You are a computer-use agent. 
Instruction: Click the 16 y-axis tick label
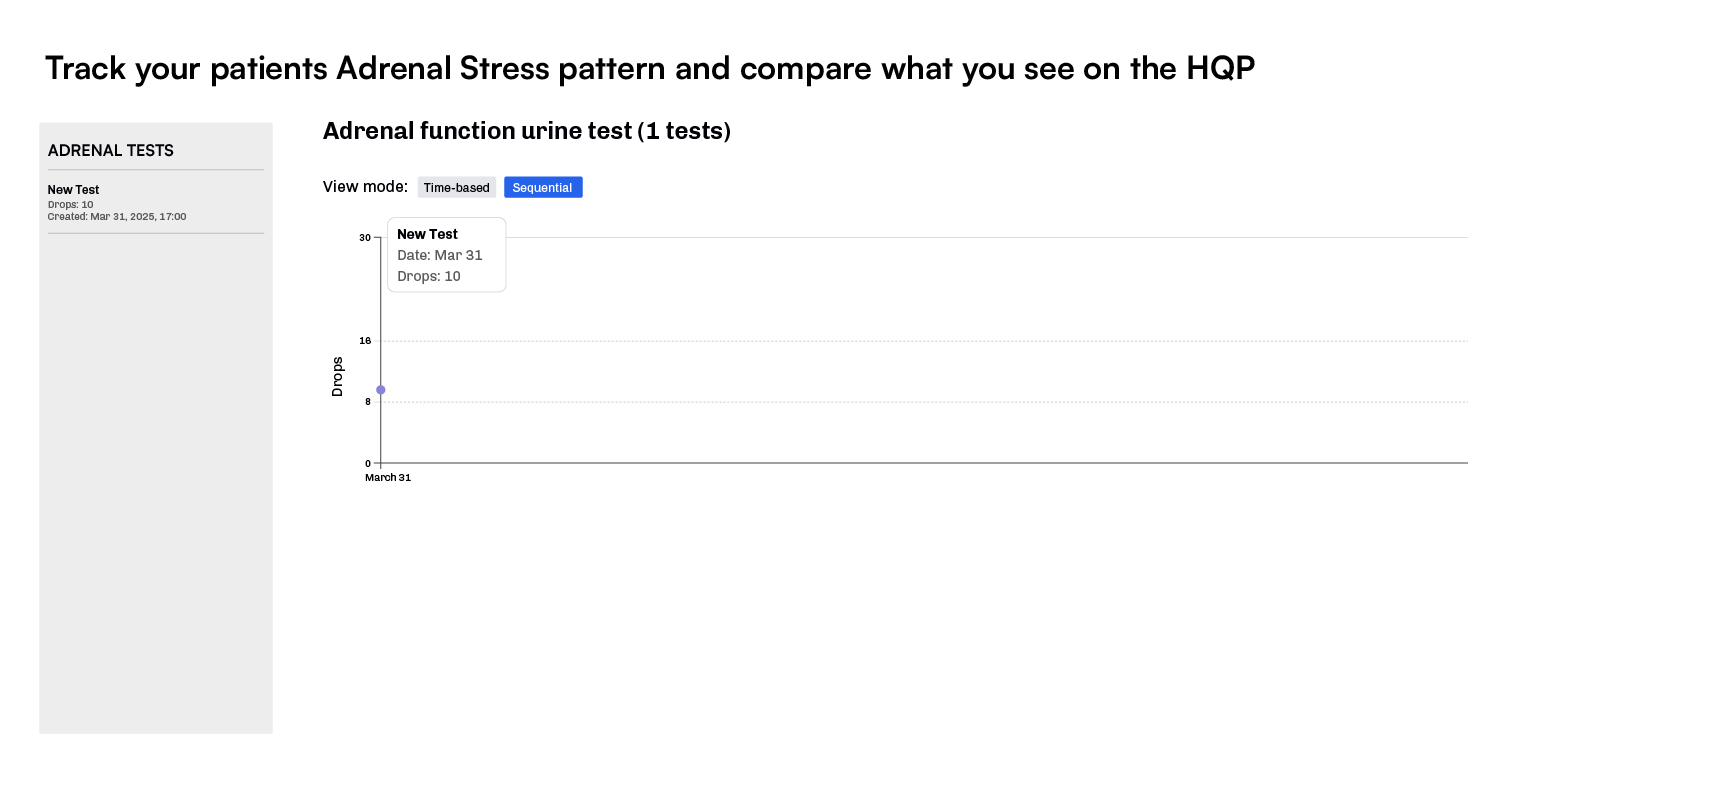tap(365, 341)
